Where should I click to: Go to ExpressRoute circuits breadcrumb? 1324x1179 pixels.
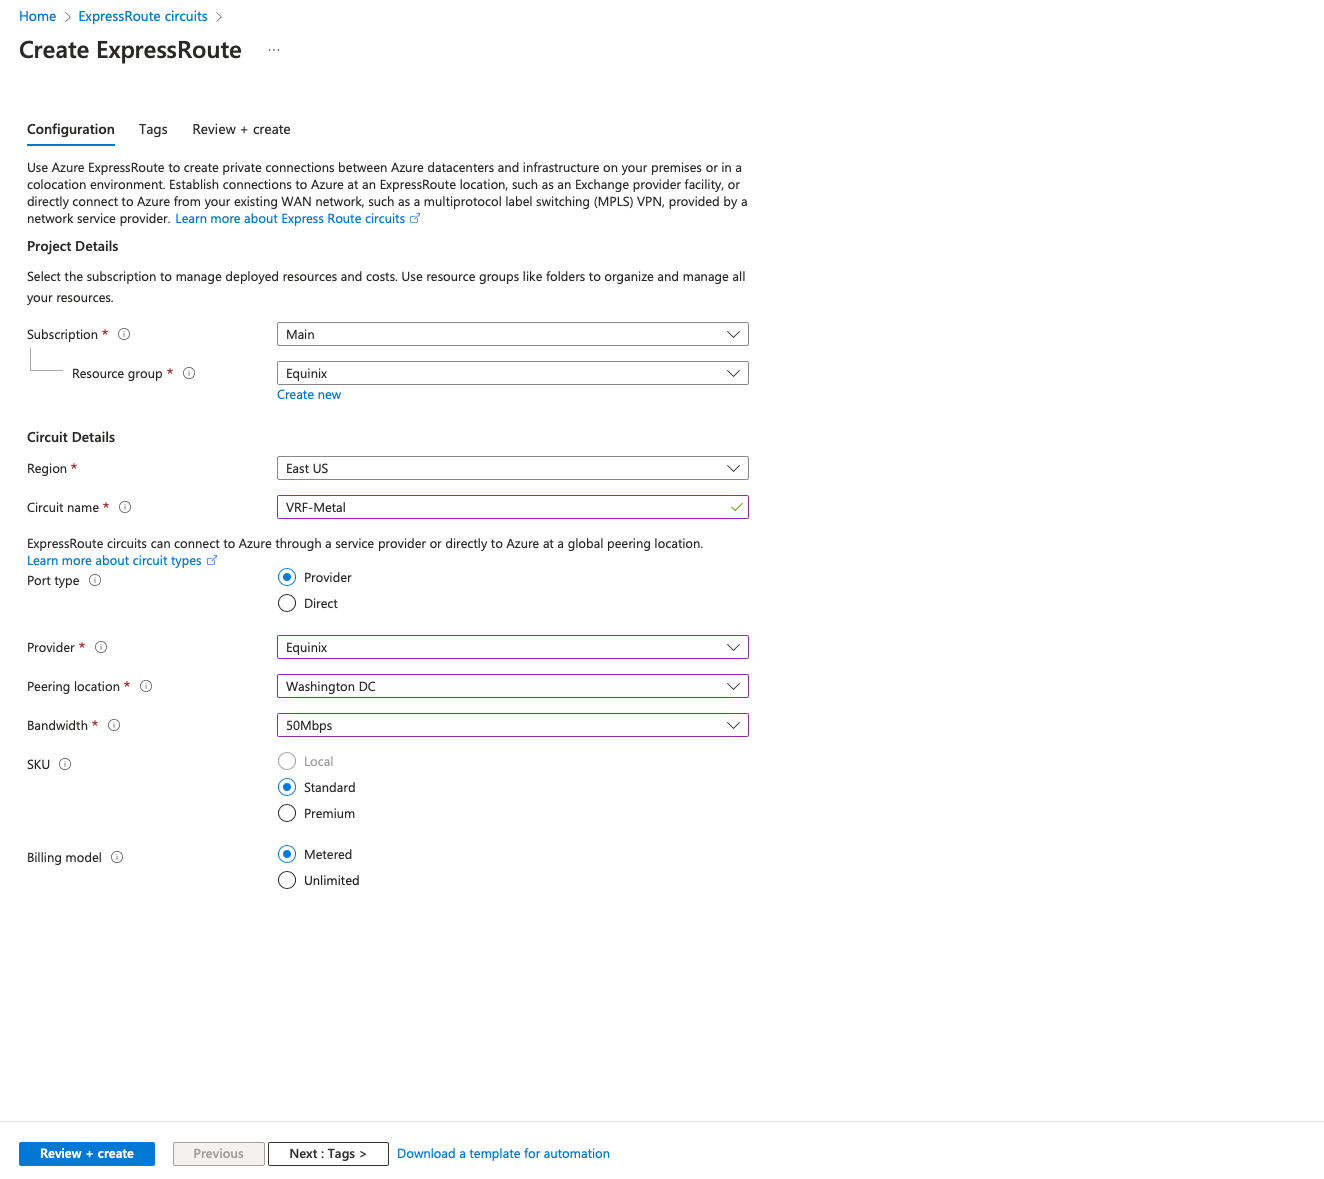point(143,16)
